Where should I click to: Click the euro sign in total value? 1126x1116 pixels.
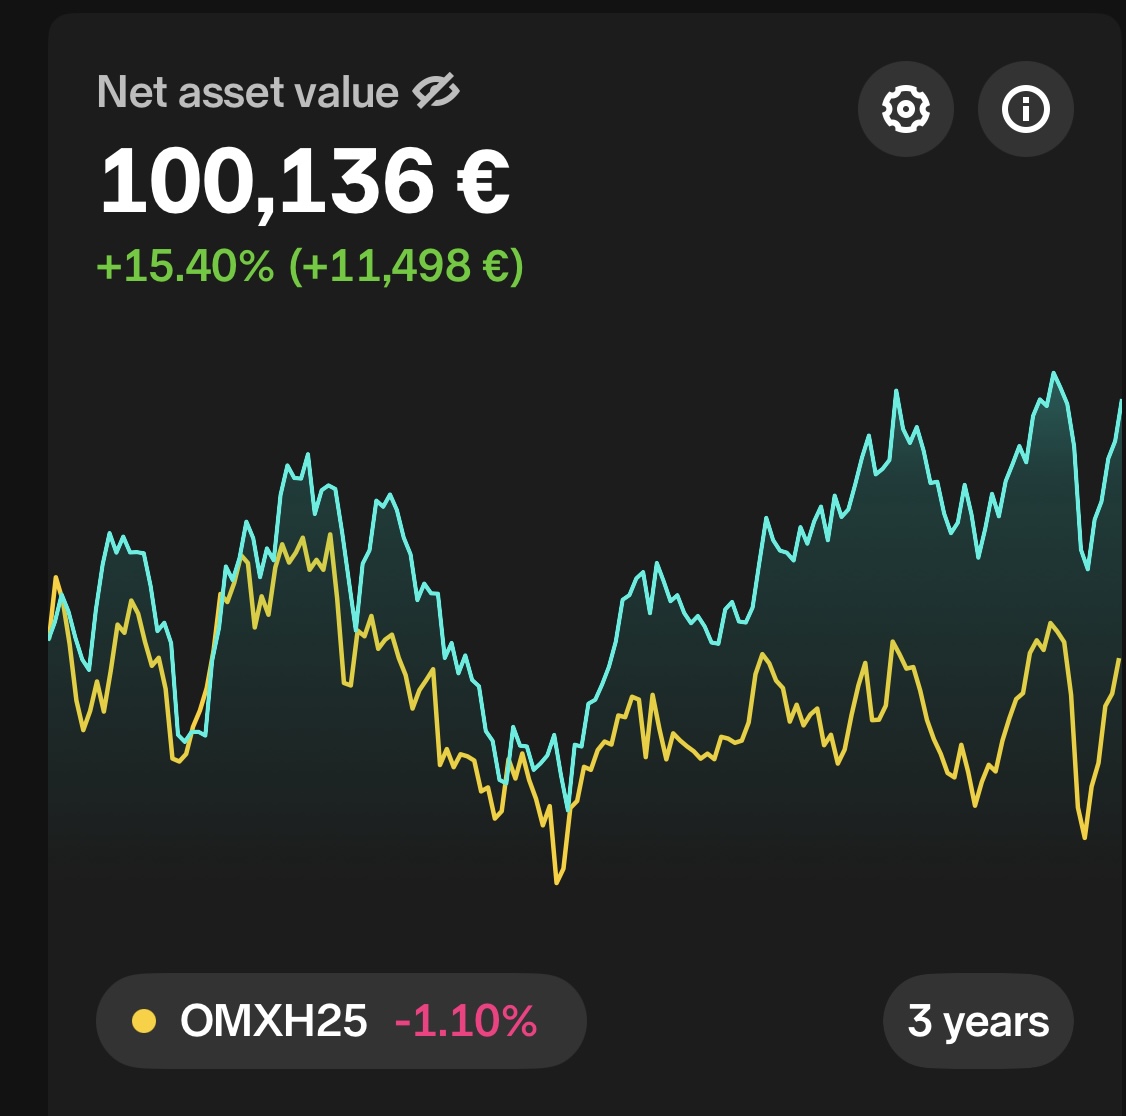482,182
